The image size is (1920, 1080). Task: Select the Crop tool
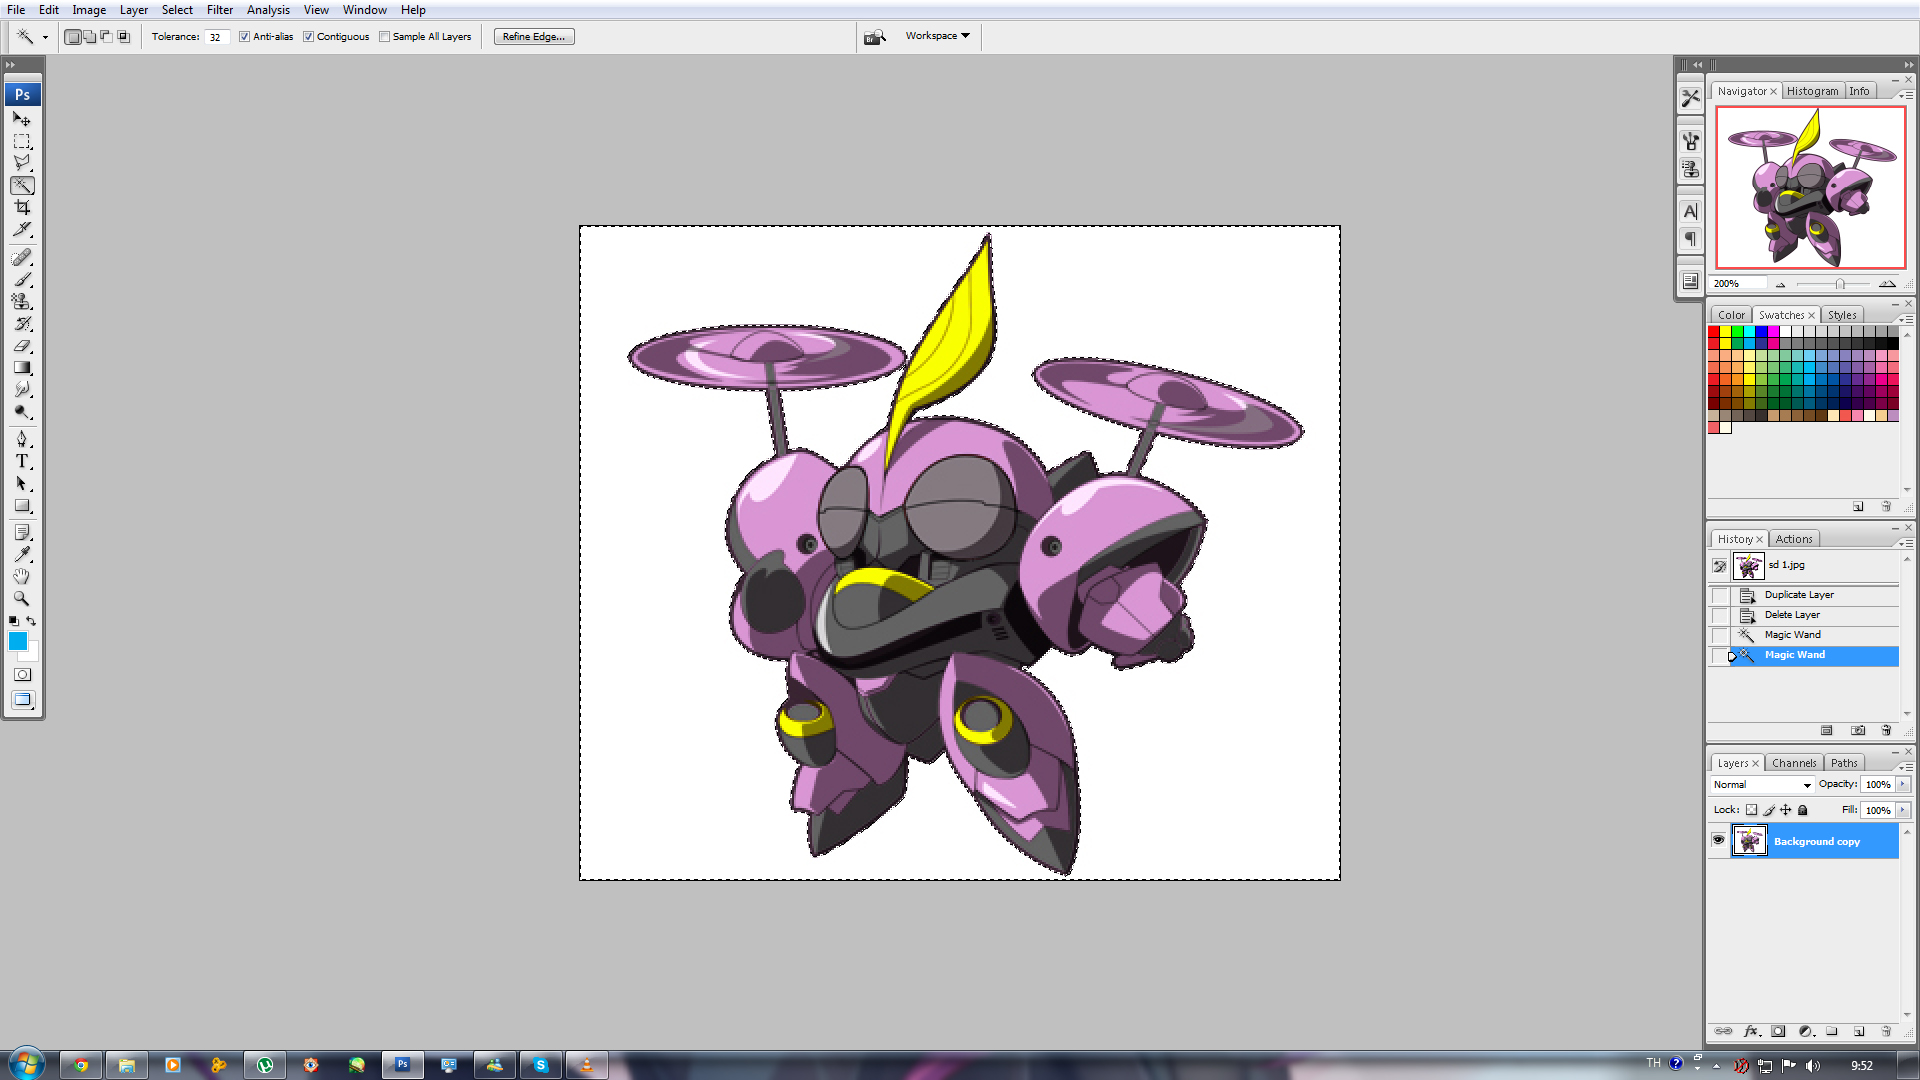point(22,207)
